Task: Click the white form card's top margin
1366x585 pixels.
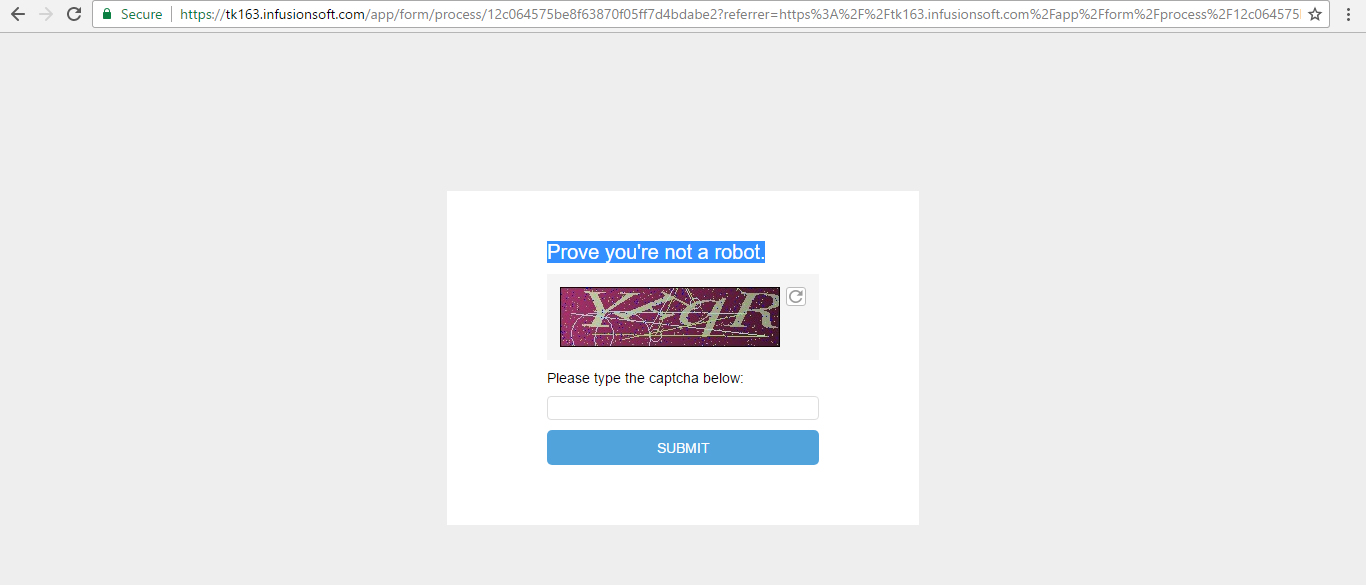Action: coord(683,214)
